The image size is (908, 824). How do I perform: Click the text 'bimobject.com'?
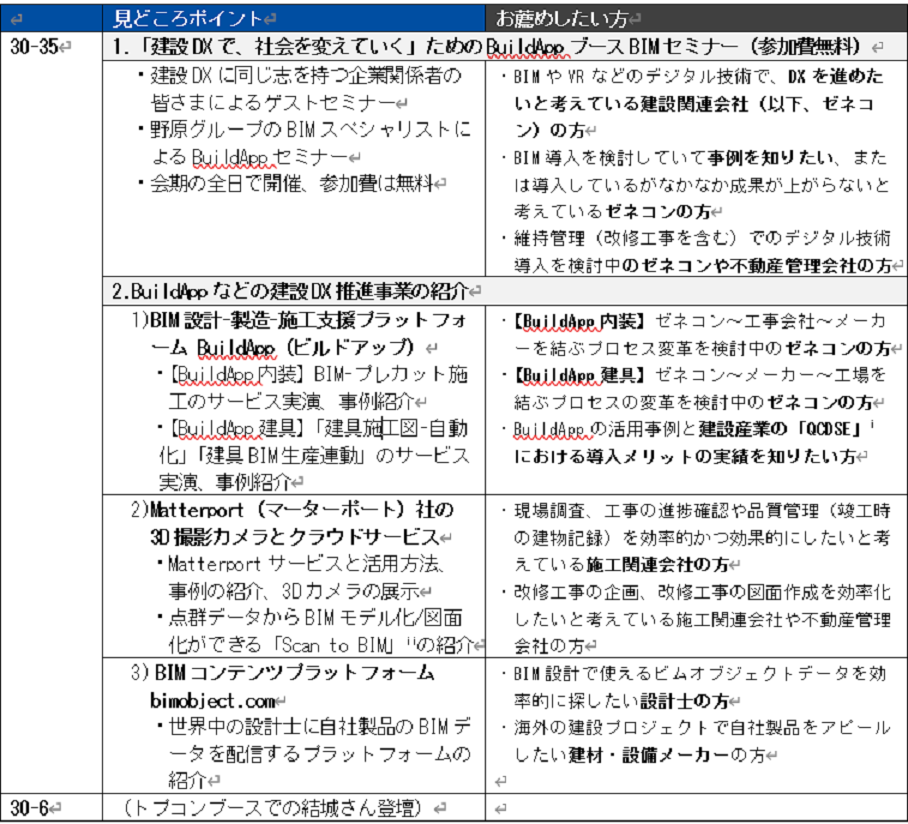pos(213,701)
